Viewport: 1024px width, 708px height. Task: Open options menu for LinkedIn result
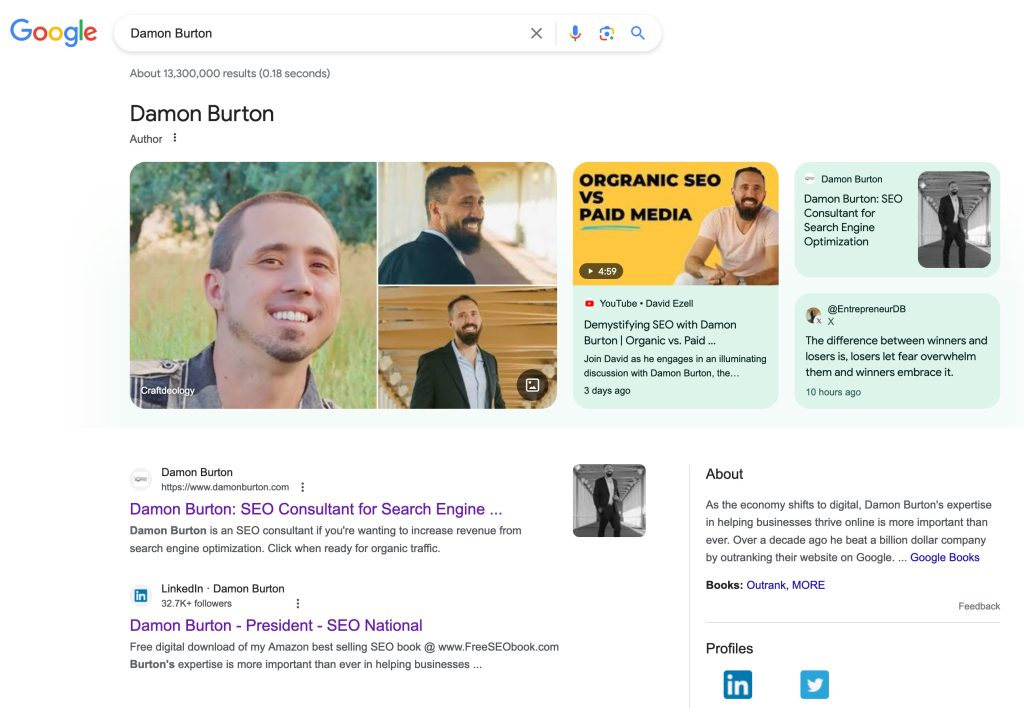[298, 603]
